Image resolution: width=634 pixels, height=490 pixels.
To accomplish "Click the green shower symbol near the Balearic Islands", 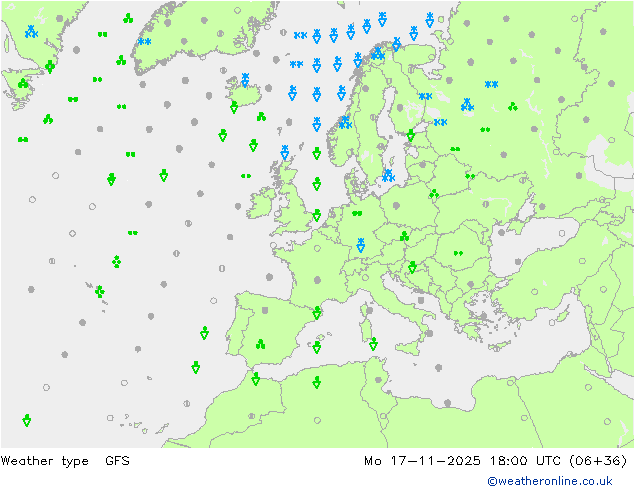I will 317,347.
